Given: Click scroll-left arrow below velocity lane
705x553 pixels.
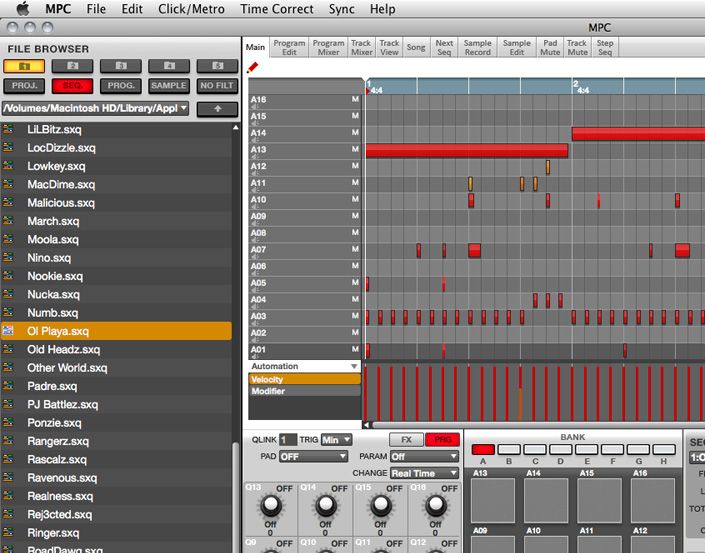Looking at the screenshot, I should click(366, 425).
